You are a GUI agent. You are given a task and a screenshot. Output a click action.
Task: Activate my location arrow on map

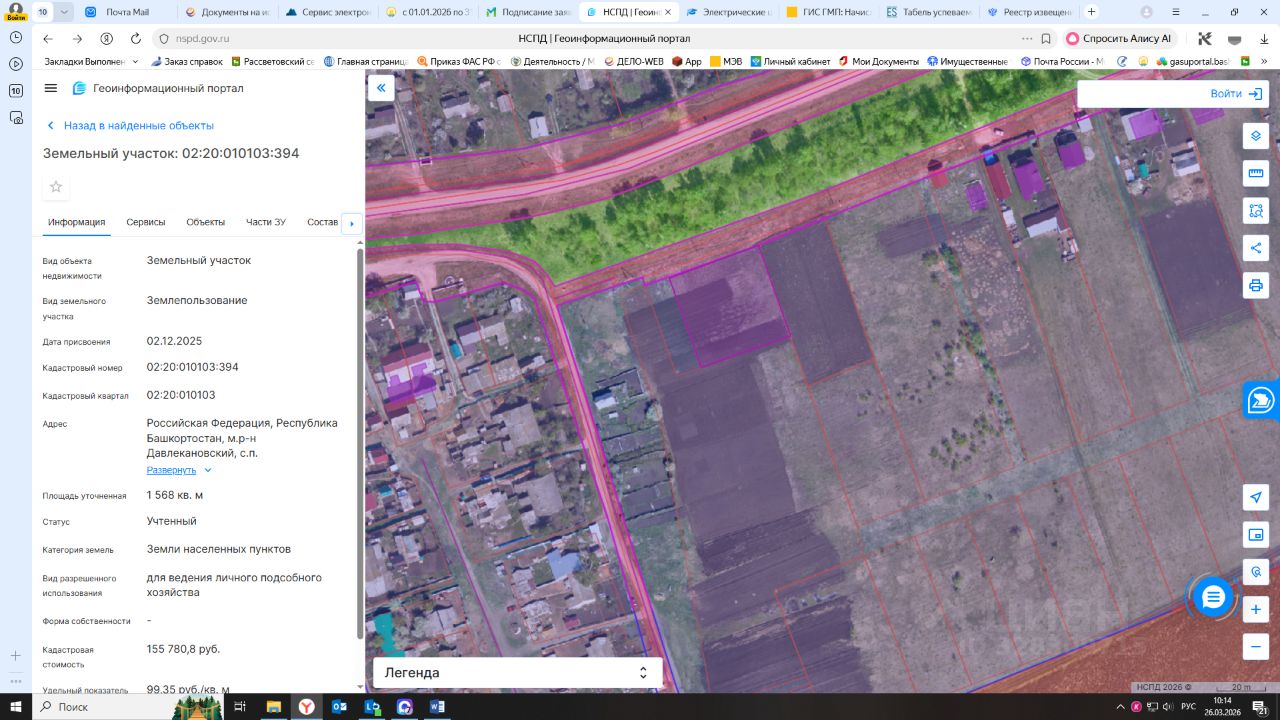[1256, 498]
